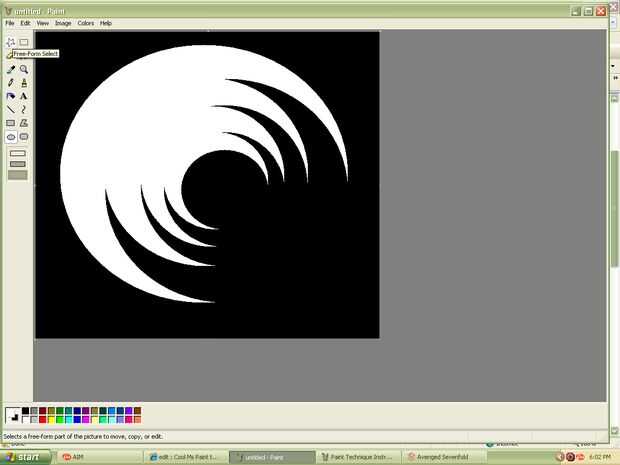Switch to Avenged Sevenfold taskbar window

[445, 457]
